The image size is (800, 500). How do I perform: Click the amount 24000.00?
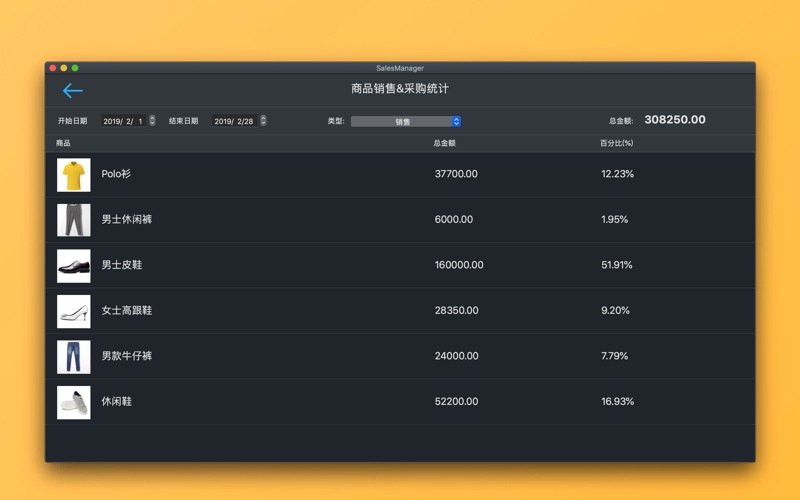click(x=456, y=356)
